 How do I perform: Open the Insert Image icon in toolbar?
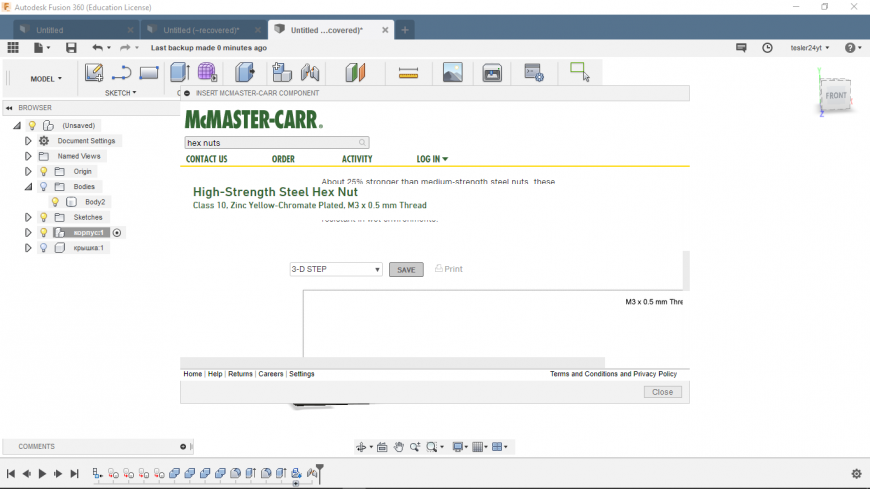[x=452, y=73]
